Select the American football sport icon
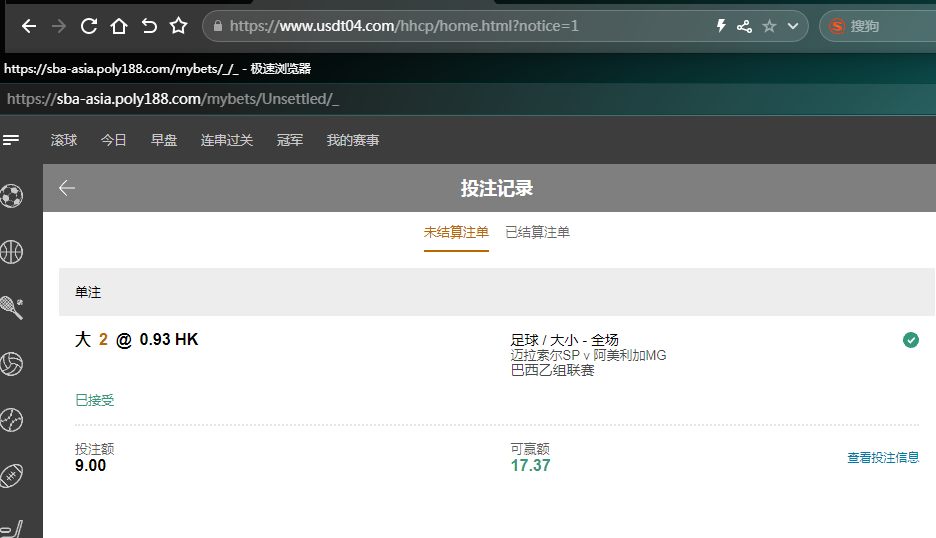 (x=12, y=475)
